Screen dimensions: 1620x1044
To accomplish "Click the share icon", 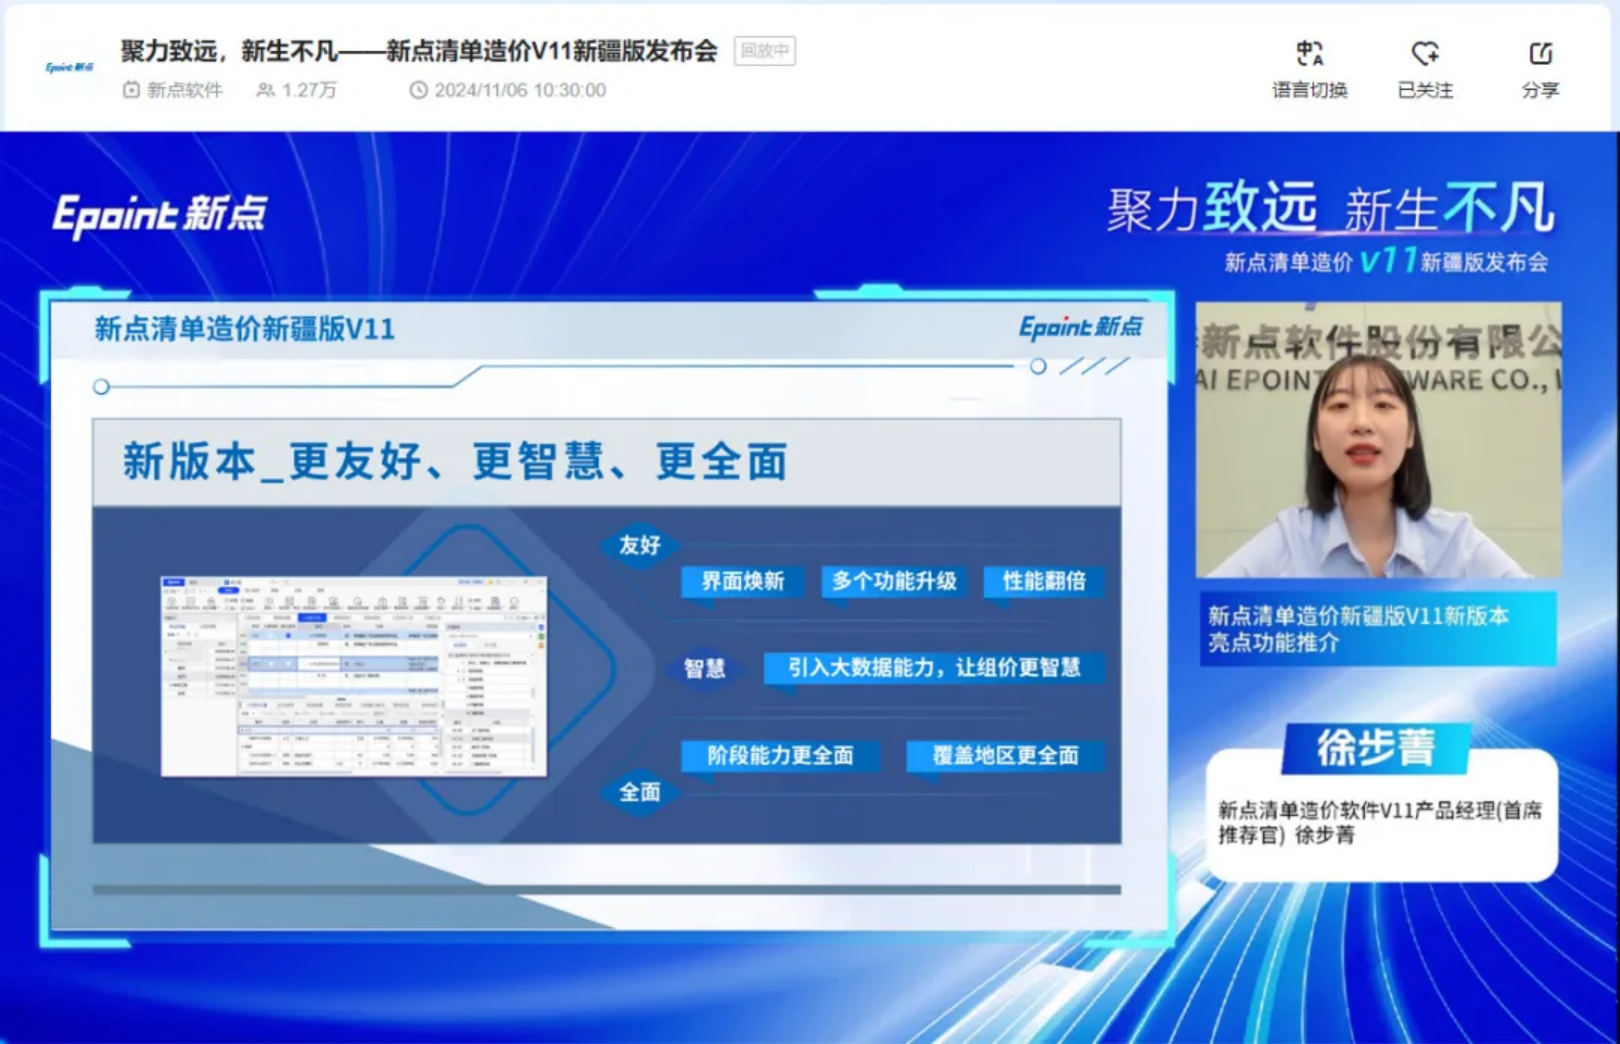I will click(1540, 53).
